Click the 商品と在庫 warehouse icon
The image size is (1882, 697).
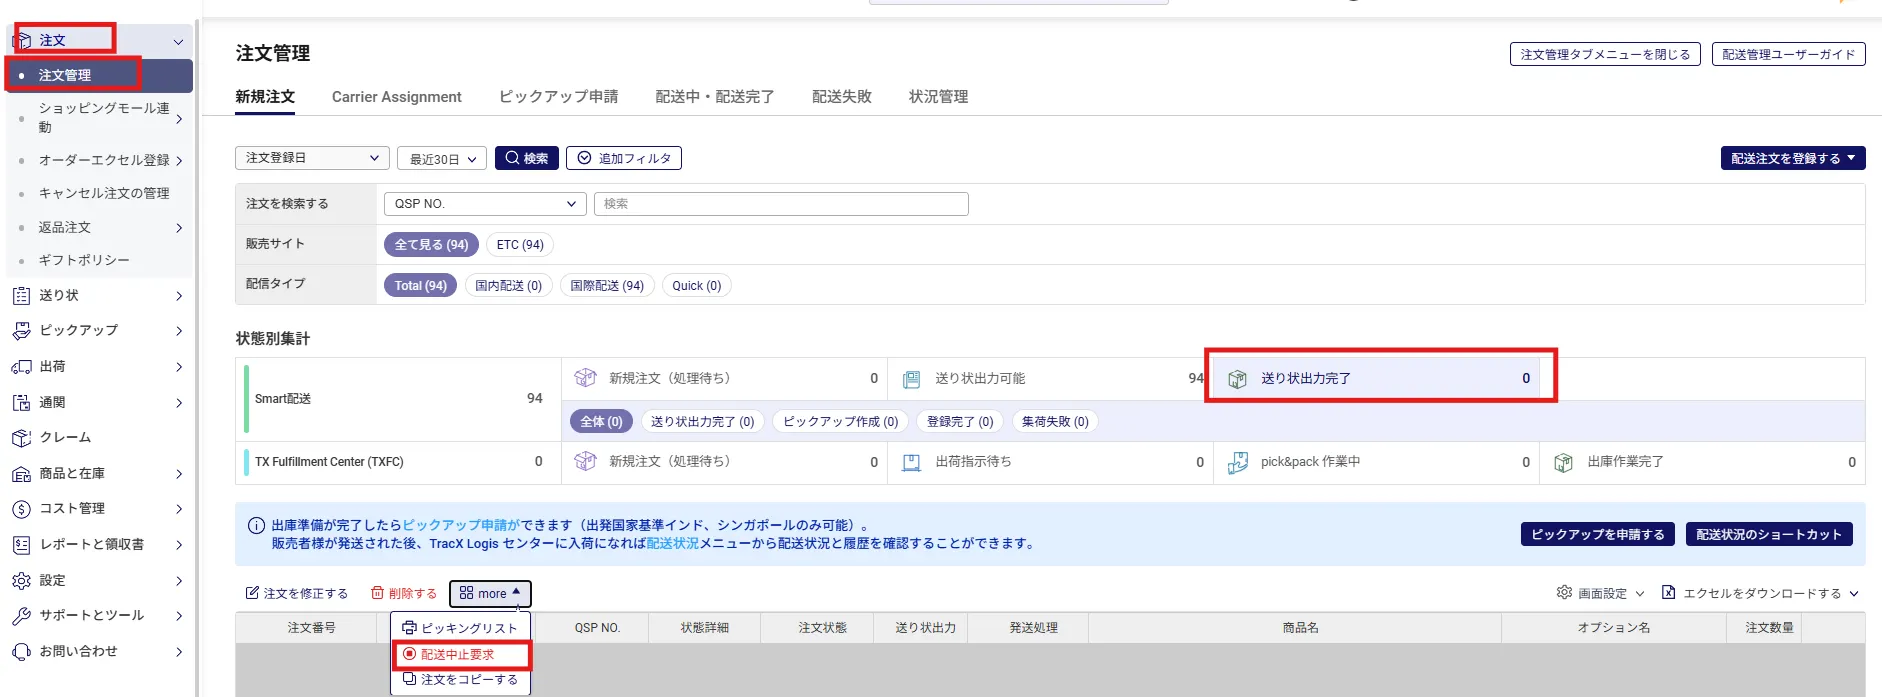[x=21, y=474]
